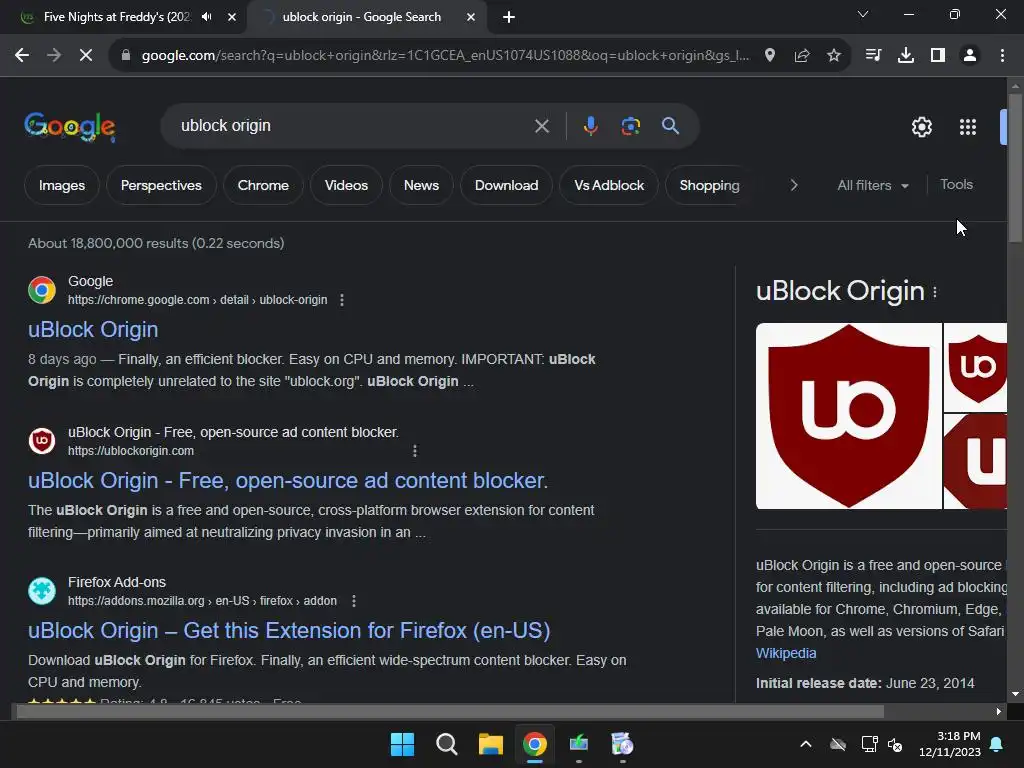Viewport: 1024px width, 768px height.
Task: Close the Five Nights at Freddy's tab
Action: (232, 17)
